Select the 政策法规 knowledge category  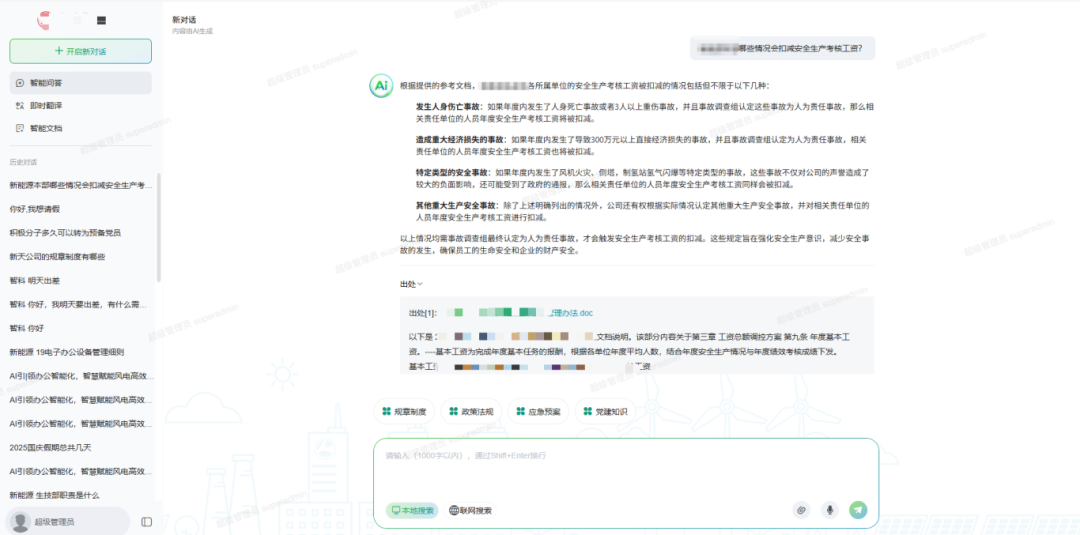pyautogui.click(x=471, y=411)
